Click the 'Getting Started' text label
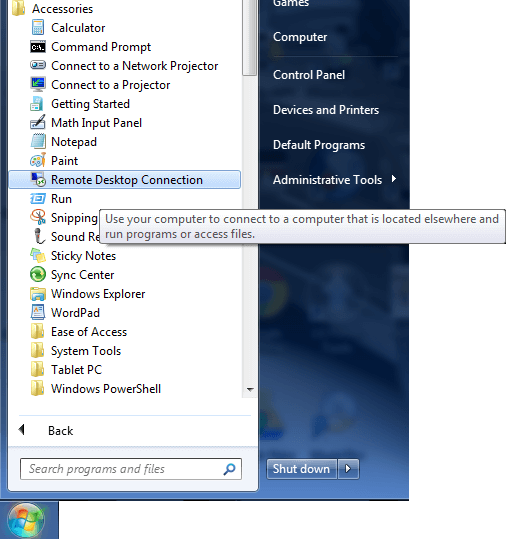Viewport: 522px width, 539px height. tap(90, 104)
